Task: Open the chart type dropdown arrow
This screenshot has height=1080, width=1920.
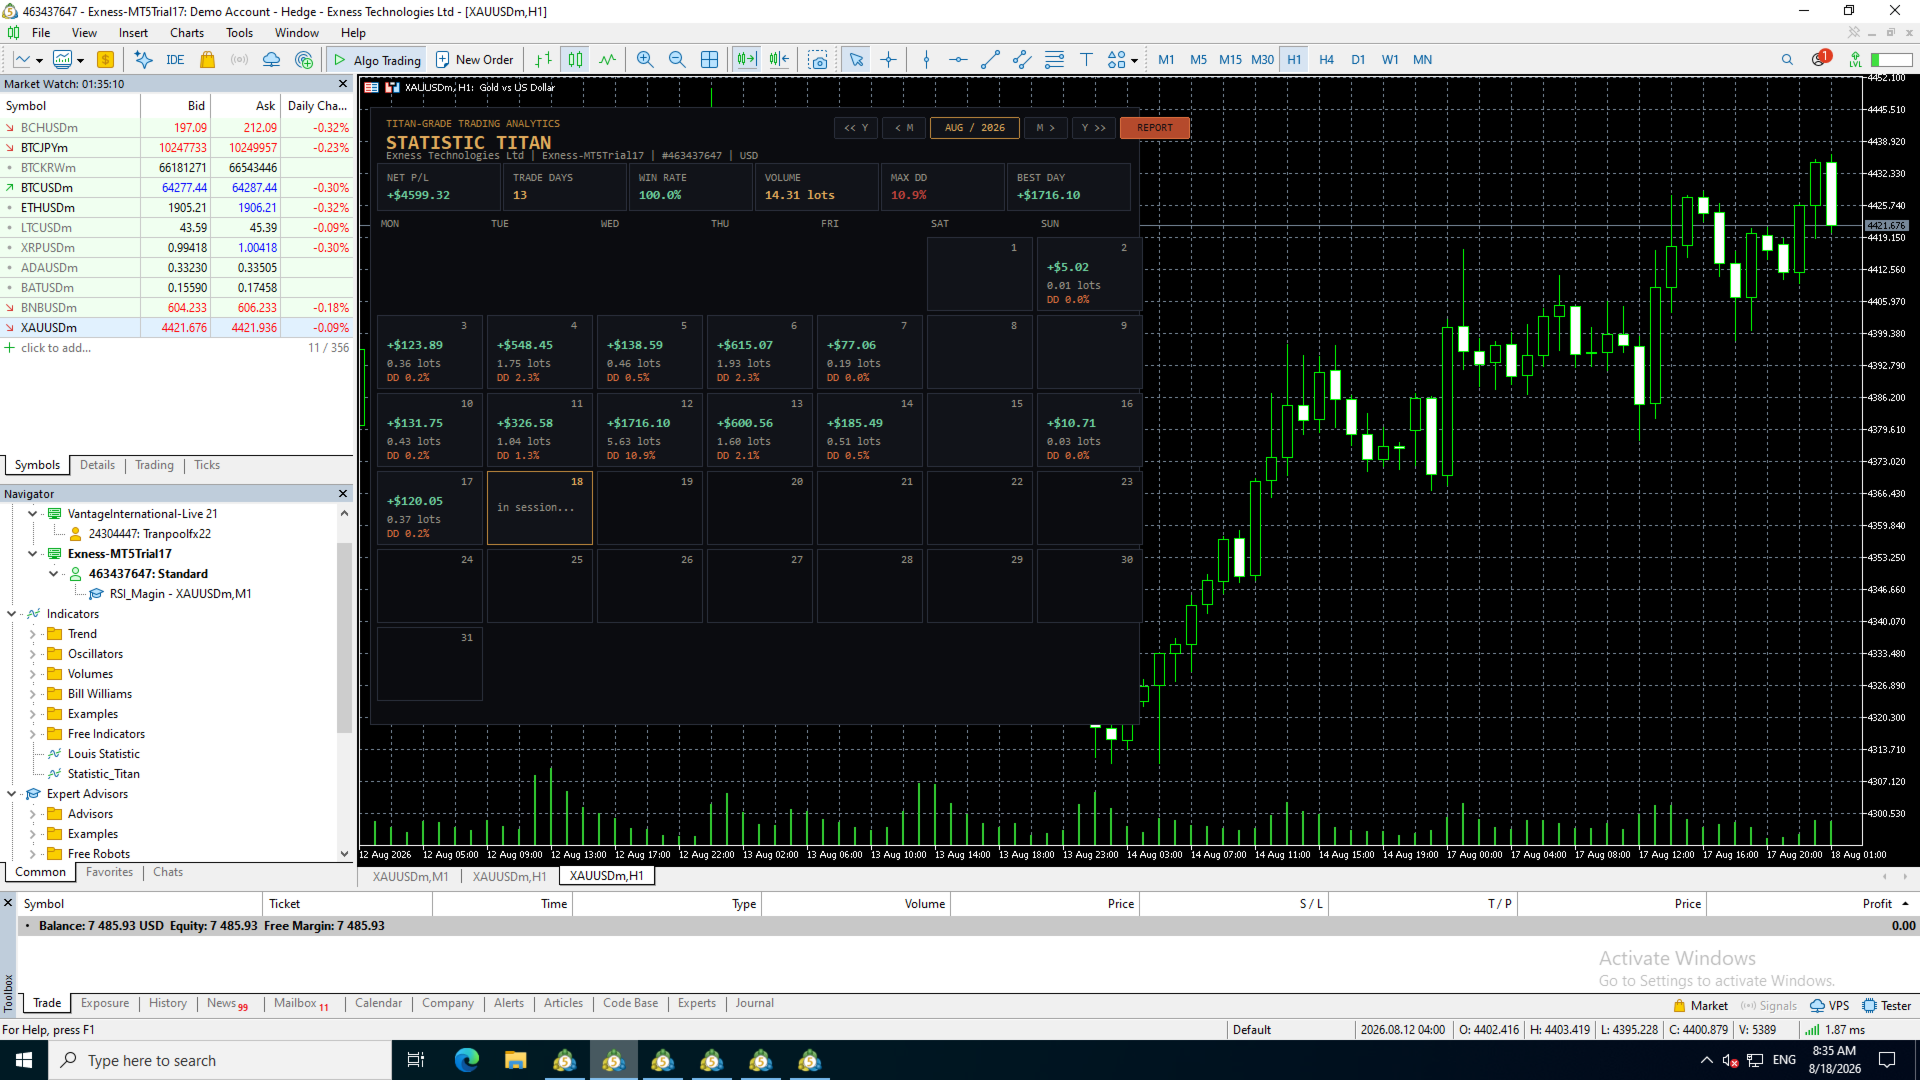Action: pos(39,60)
